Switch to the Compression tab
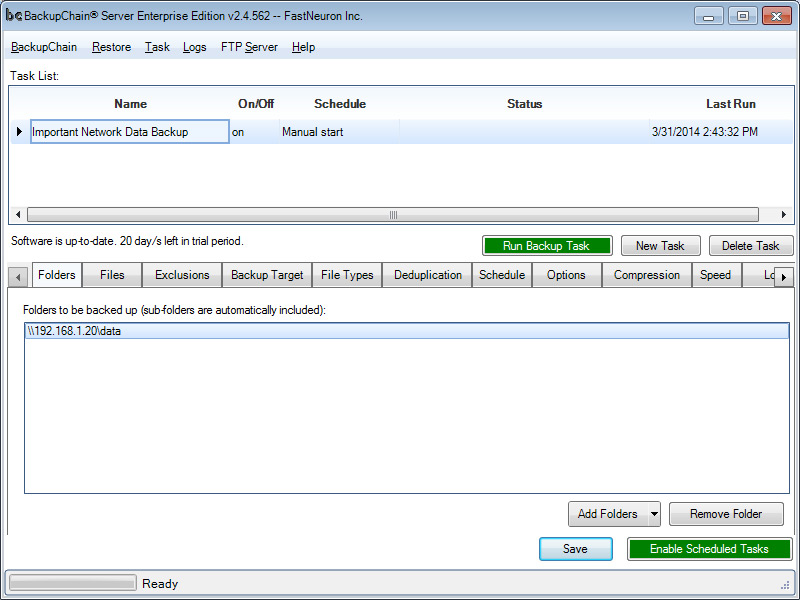The height and width of the screenshot is (600, 800). tap(646, 275)
